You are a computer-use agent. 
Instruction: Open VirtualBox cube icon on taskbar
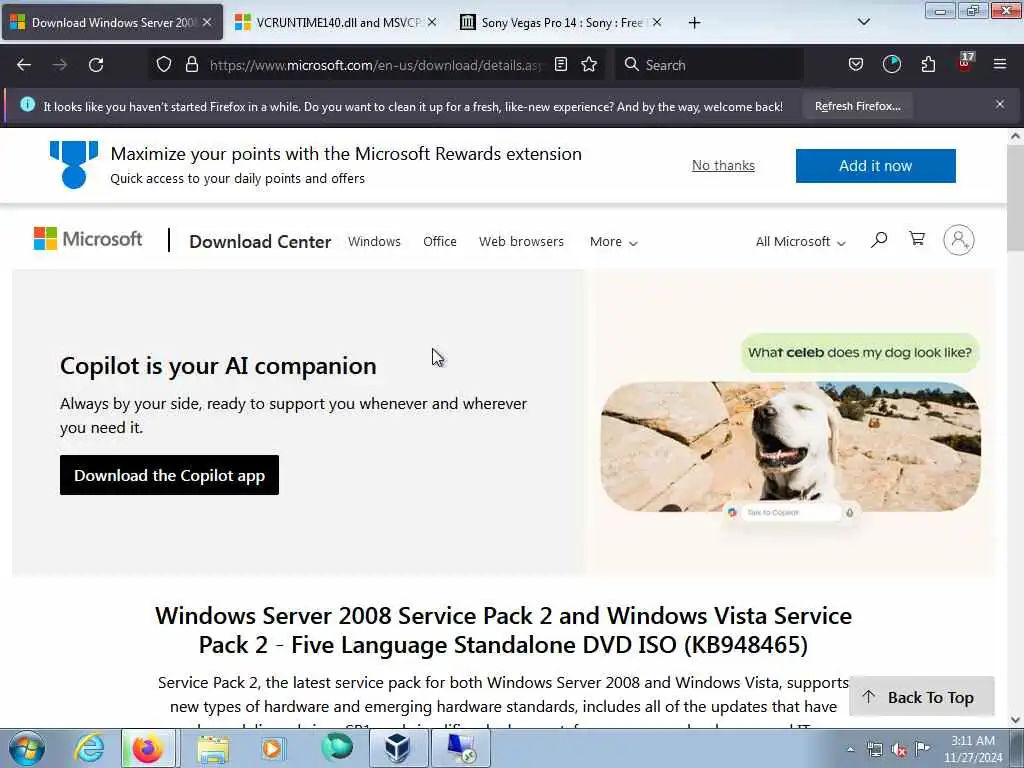pyautogui.click(x=397, y=748)
